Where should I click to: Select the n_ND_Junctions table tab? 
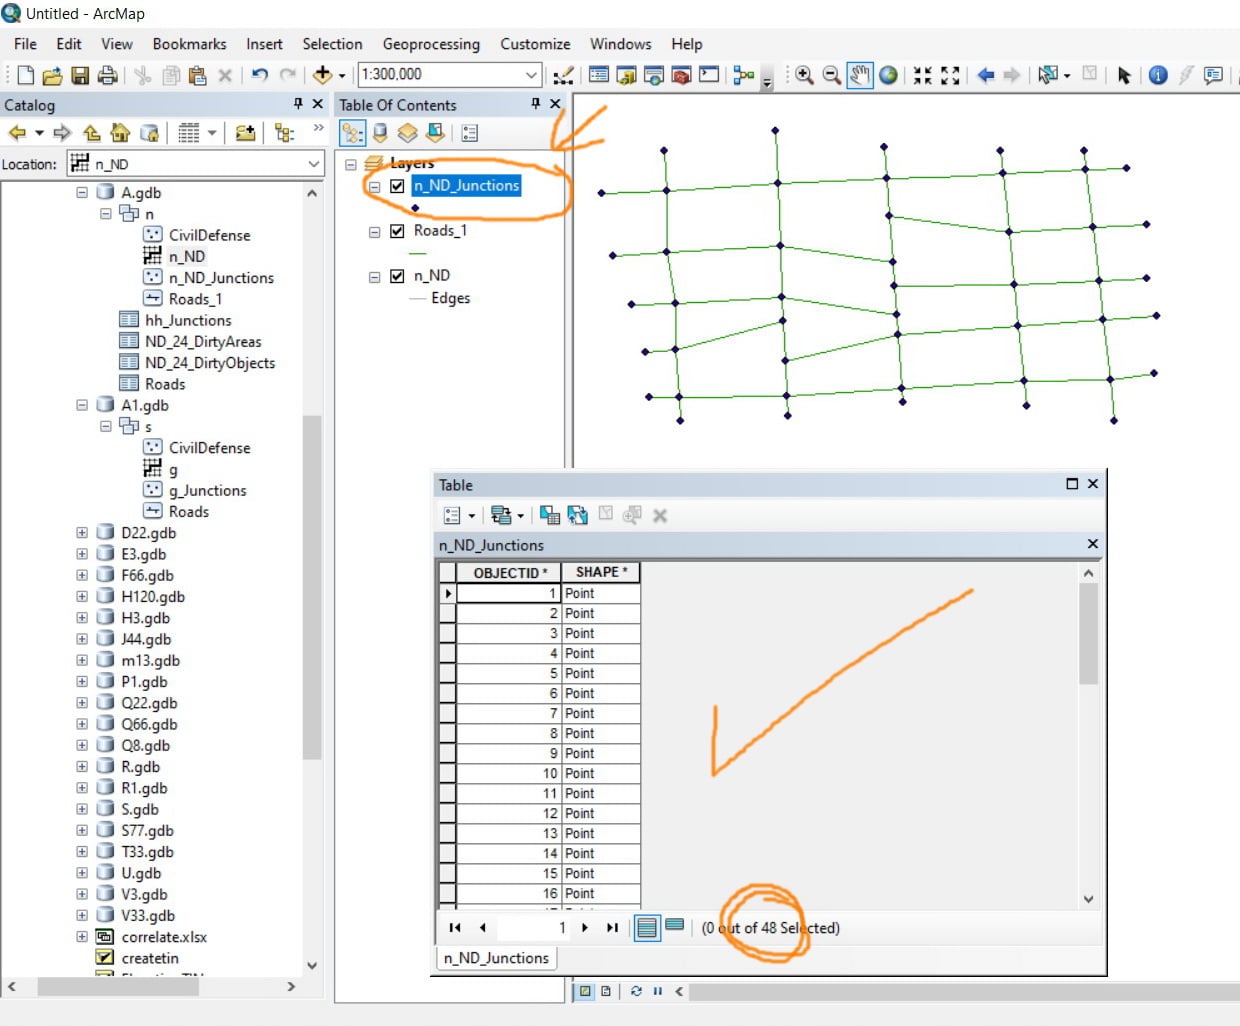point(496,958)
